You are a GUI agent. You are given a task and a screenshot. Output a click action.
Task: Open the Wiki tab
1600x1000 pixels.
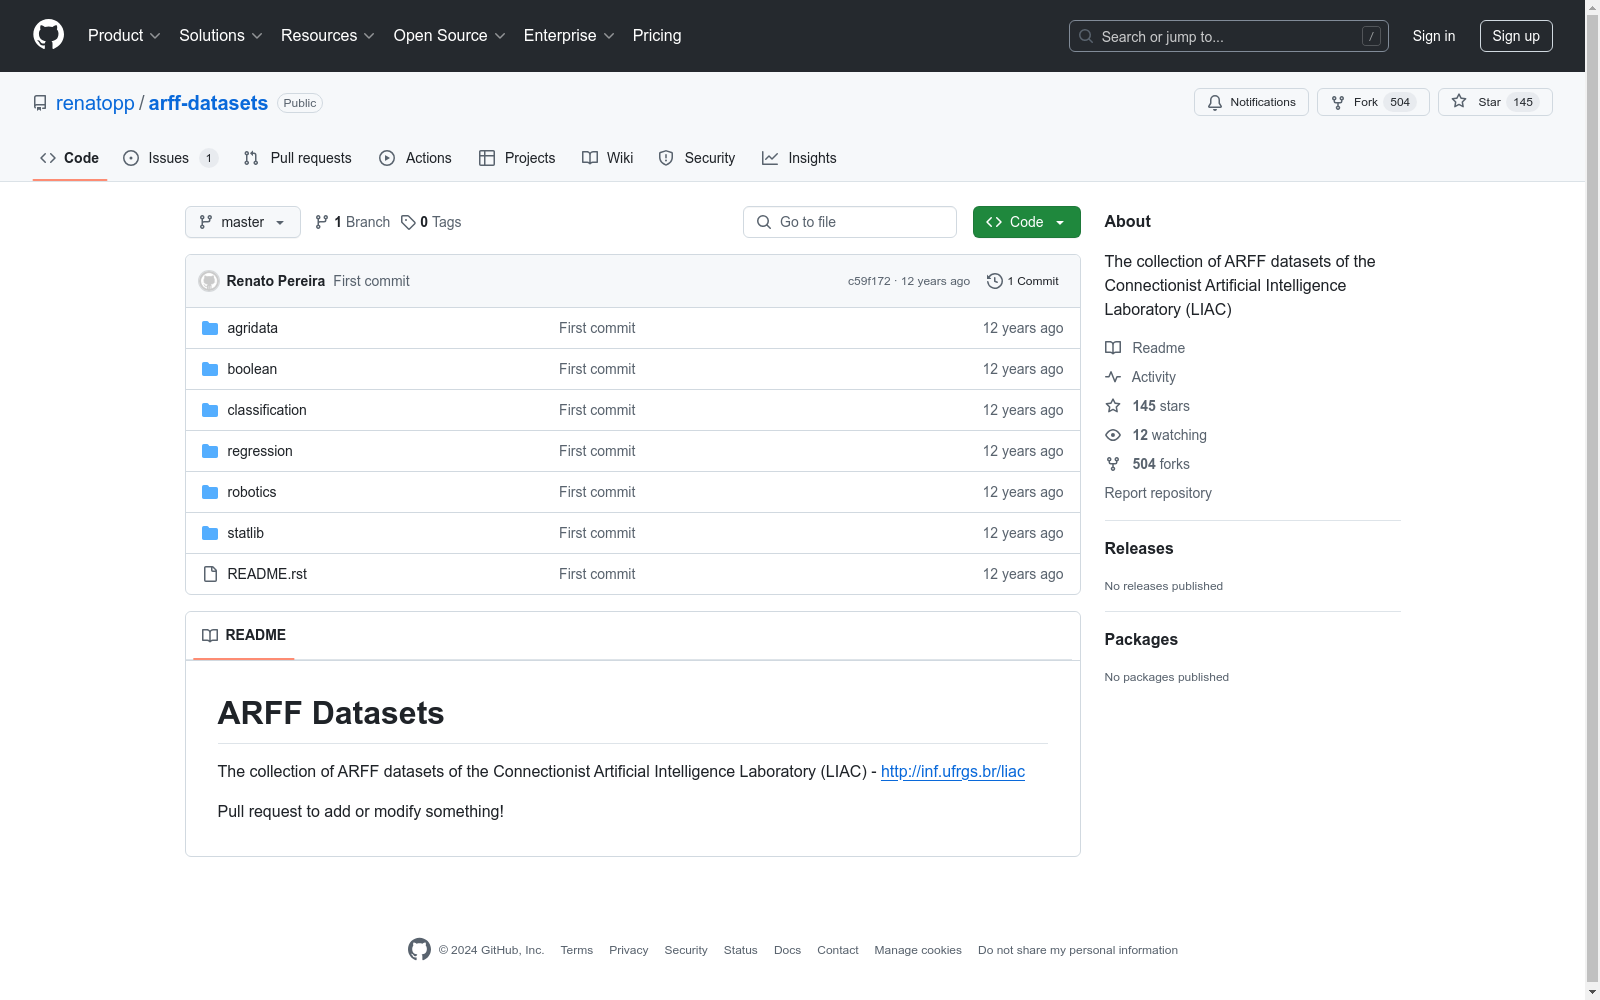click(608, 158)
